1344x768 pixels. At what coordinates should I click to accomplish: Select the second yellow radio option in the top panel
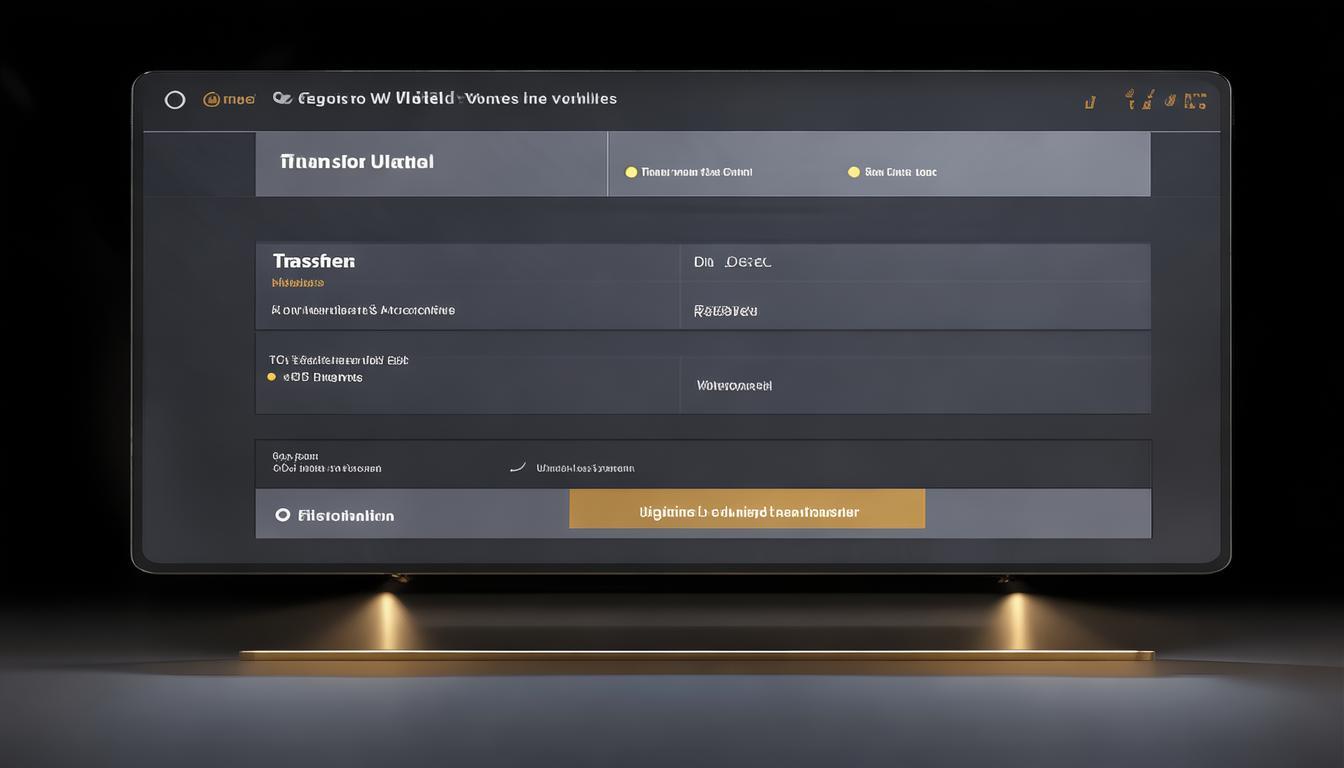tap(853, 172)
